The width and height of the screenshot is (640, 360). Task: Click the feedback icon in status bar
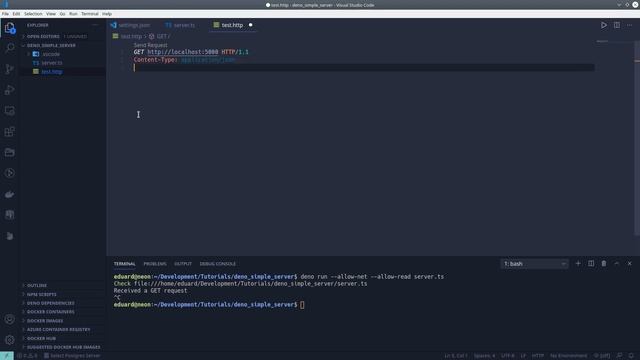click(620, 356)
